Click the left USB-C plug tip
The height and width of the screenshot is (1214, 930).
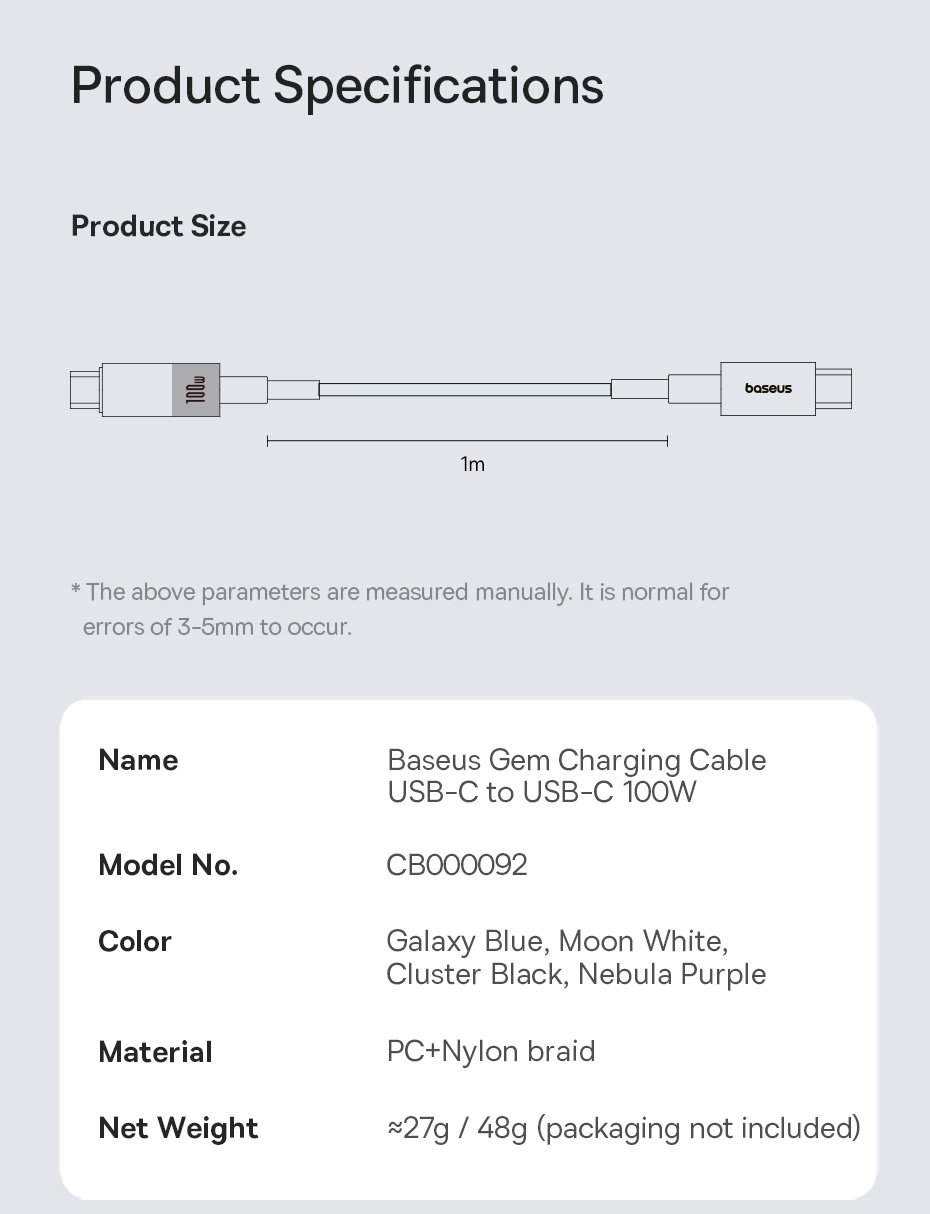[x=85, y=390]
